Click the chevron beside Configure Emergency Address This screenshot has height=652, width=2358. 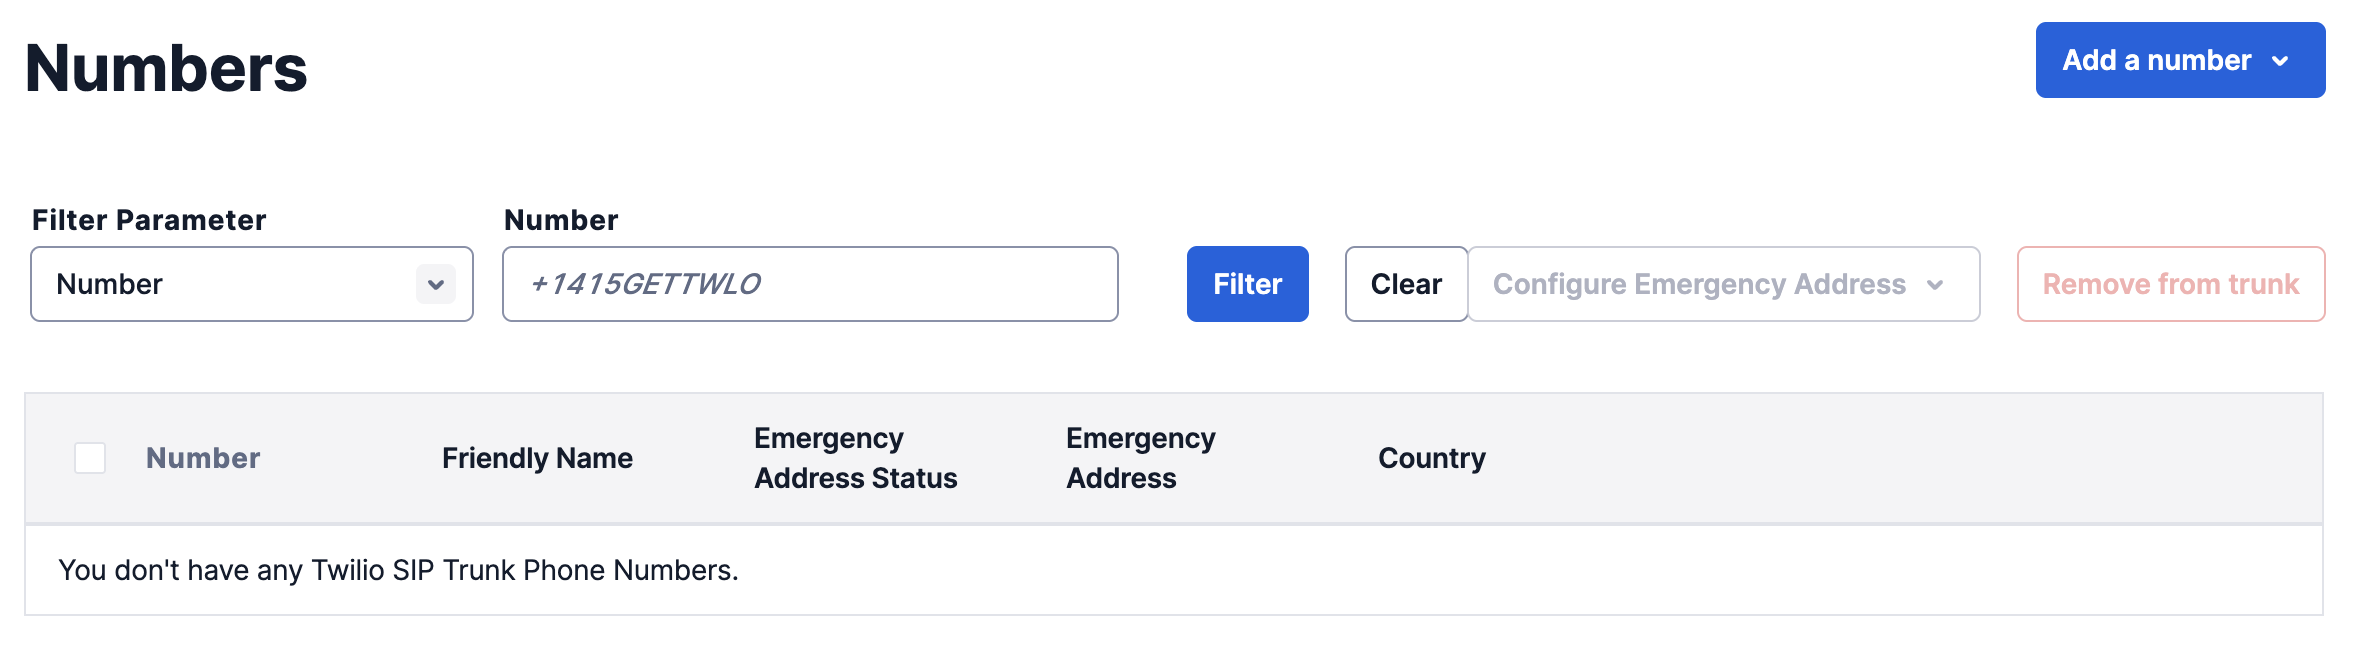click(1935, 285)
